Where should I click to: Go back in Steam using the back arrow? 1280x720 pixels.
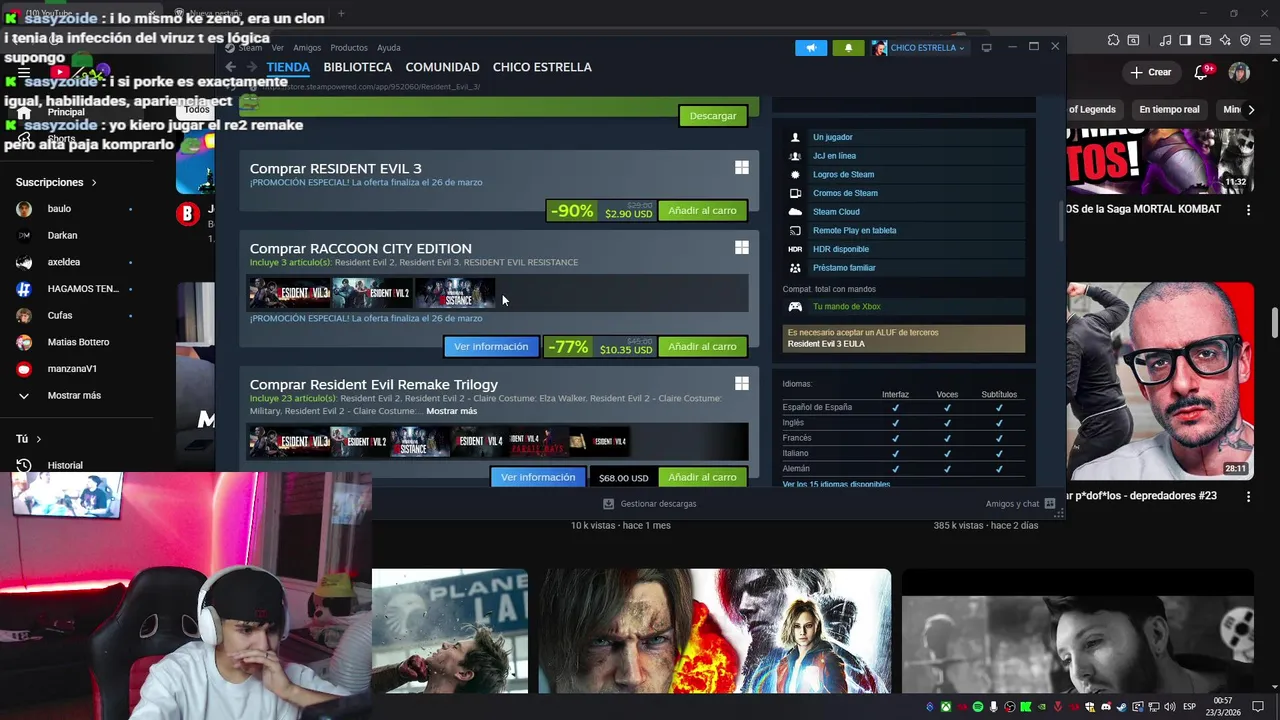pos(230,67)
